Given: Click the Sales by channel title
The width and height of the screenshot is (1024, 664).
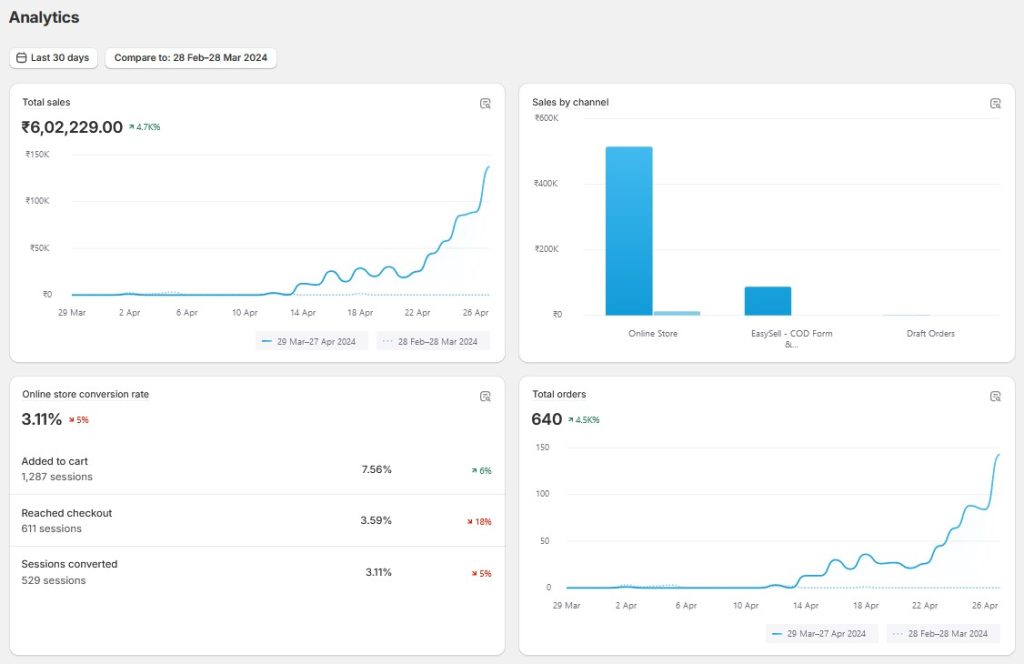Looking at the screenshot, I should [570, 102].
